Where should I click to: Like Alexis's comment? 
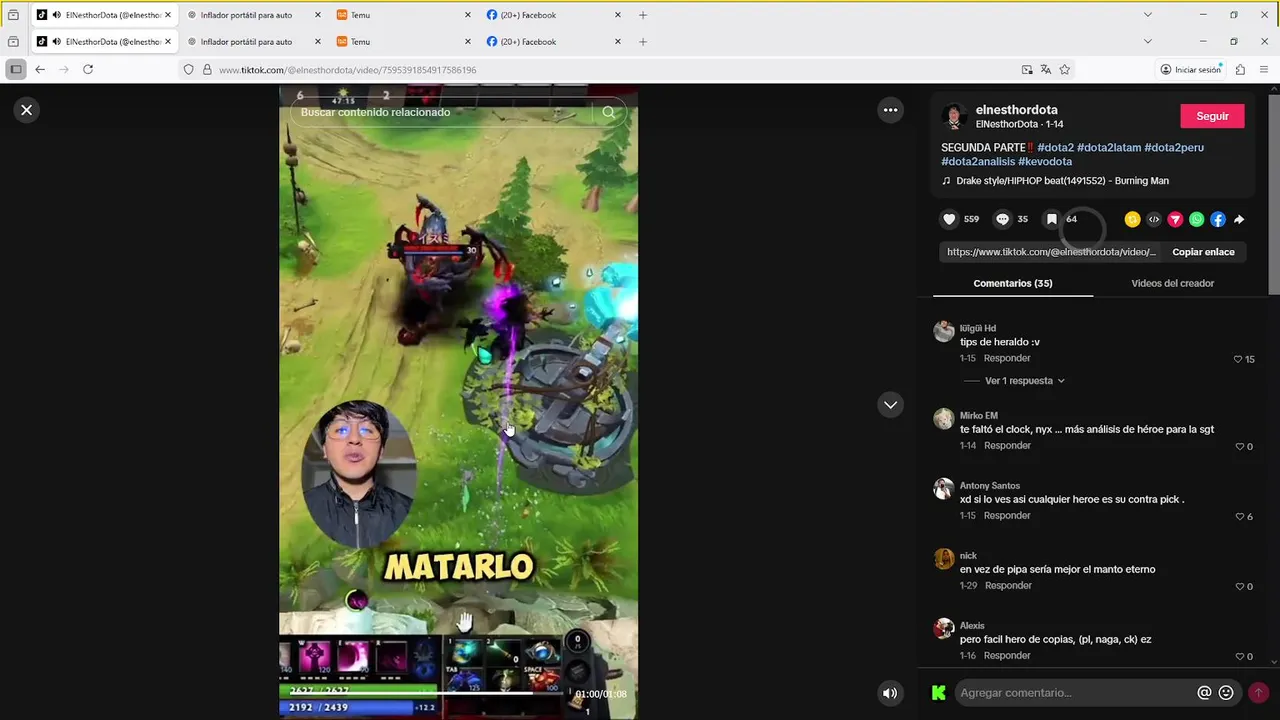tap(1239, 657)
